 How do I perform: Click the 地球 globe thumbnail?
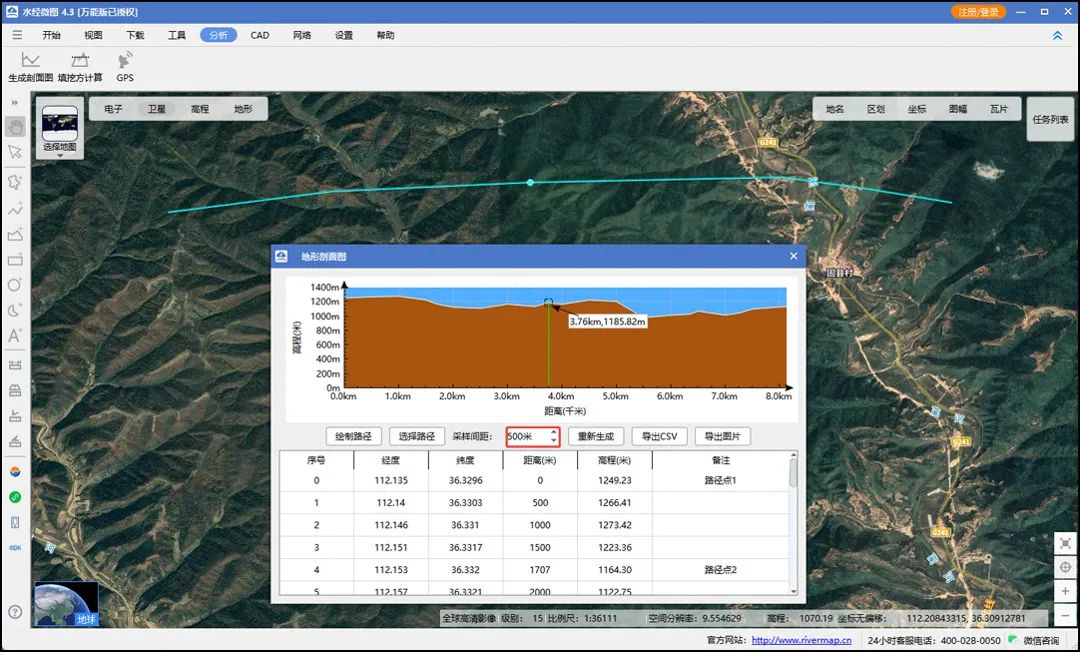pos(66,604)
